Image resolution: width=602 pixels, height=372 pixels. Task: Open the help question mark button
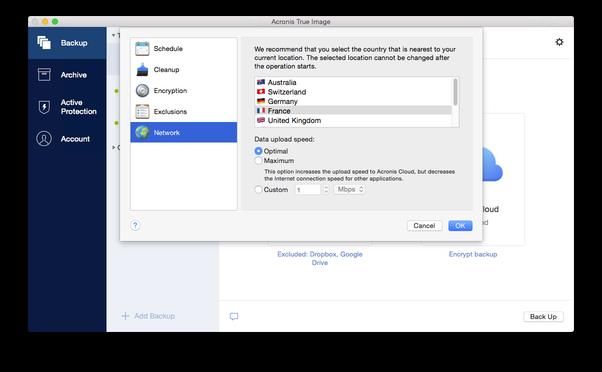pos(135,225)
